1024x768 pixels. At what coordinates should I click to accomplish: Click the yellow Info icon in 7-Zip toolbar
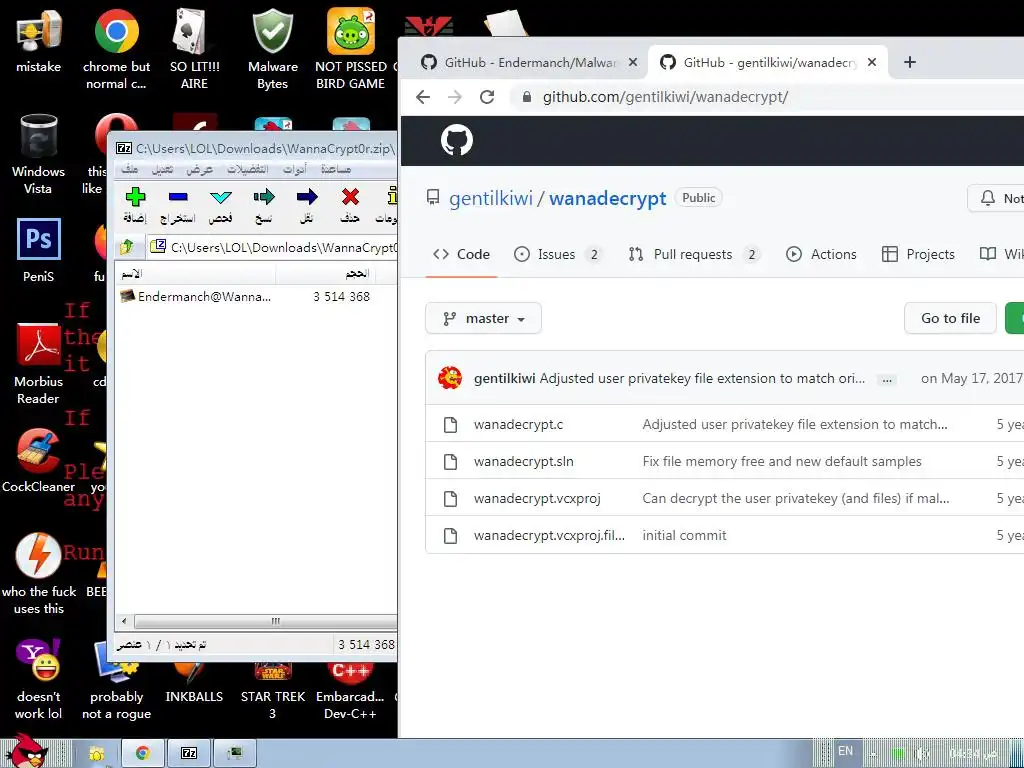(391, 197)
